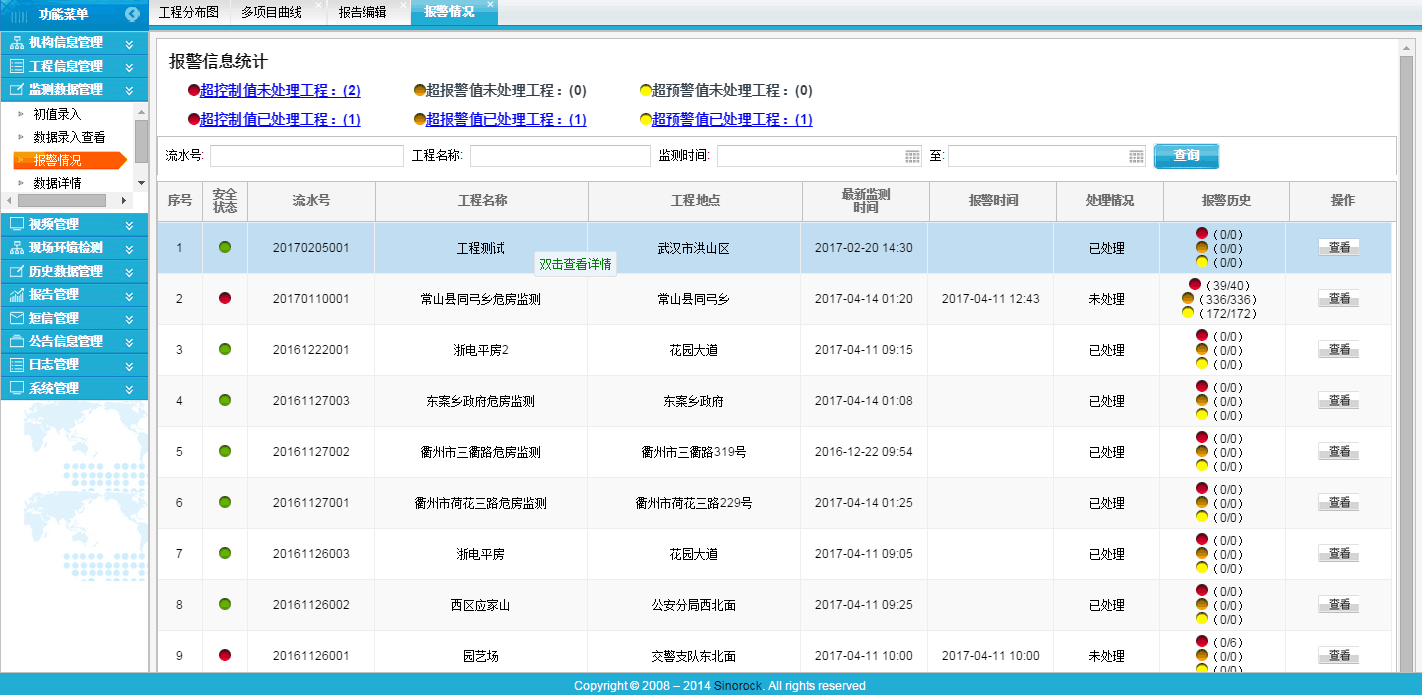Expand the 历史数据管理 menu chevron

[129, 272]
